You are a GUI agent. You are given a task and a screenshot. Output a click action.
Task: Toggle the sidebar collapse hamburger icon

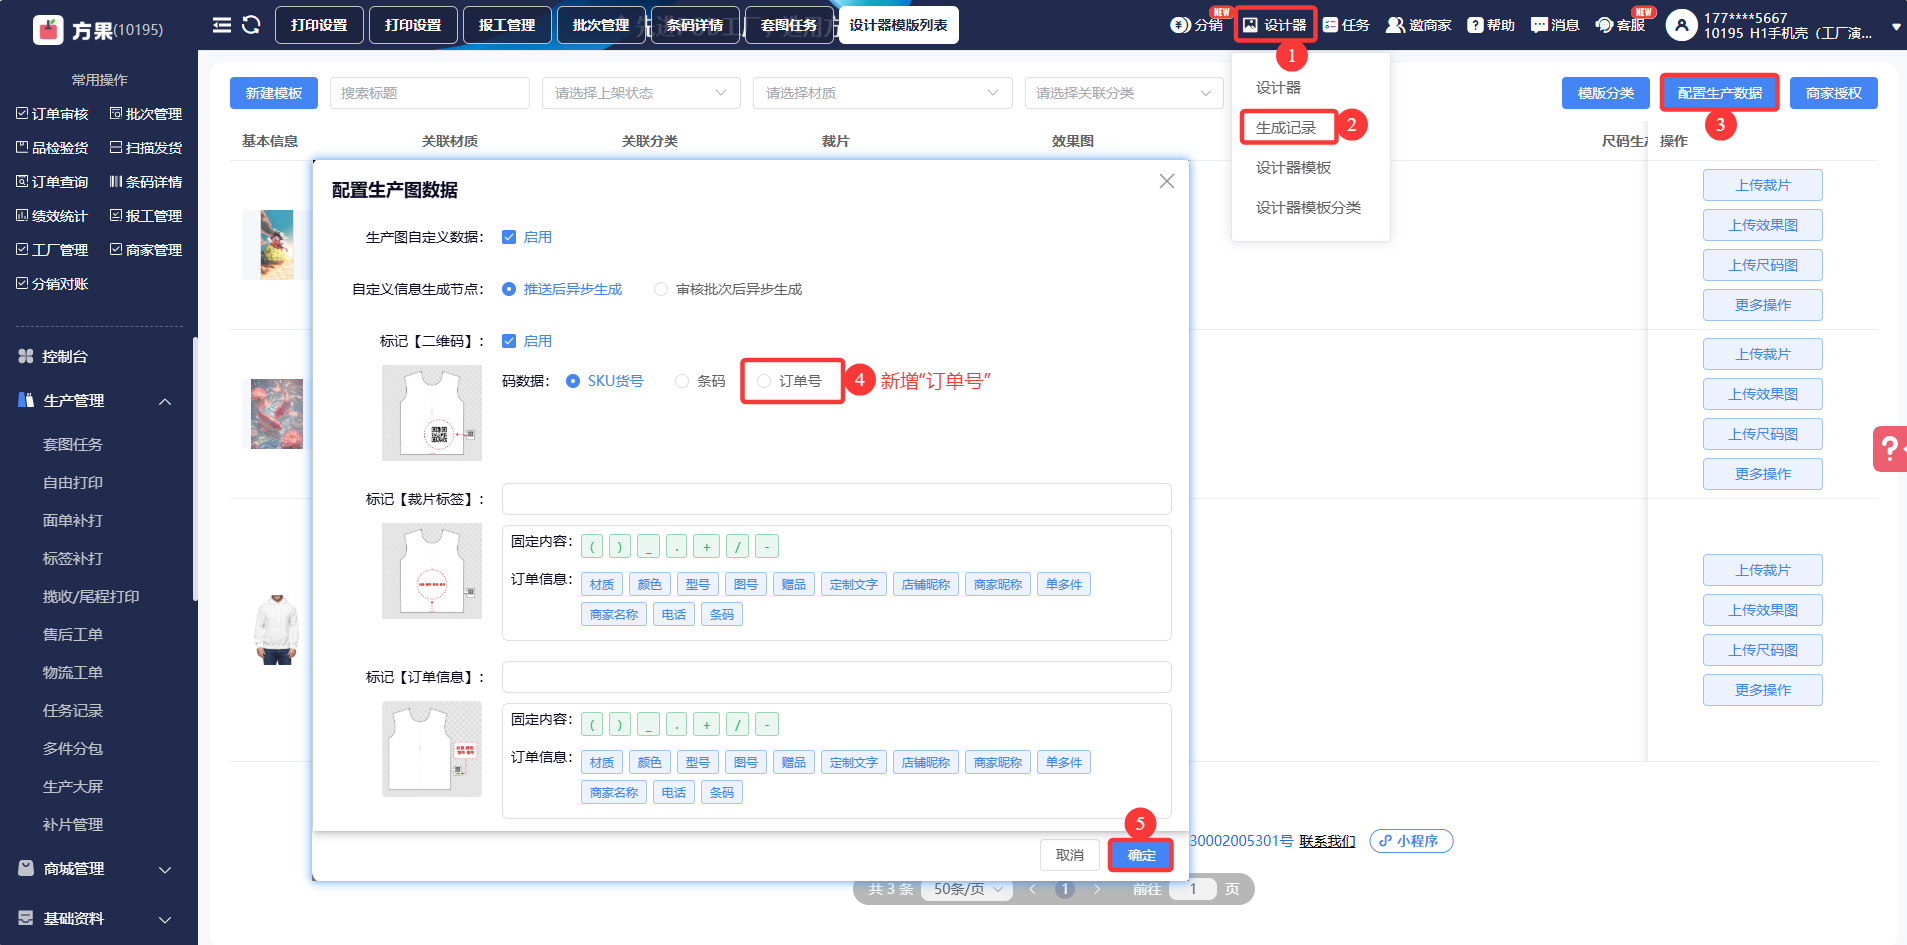tap(222, 25)
